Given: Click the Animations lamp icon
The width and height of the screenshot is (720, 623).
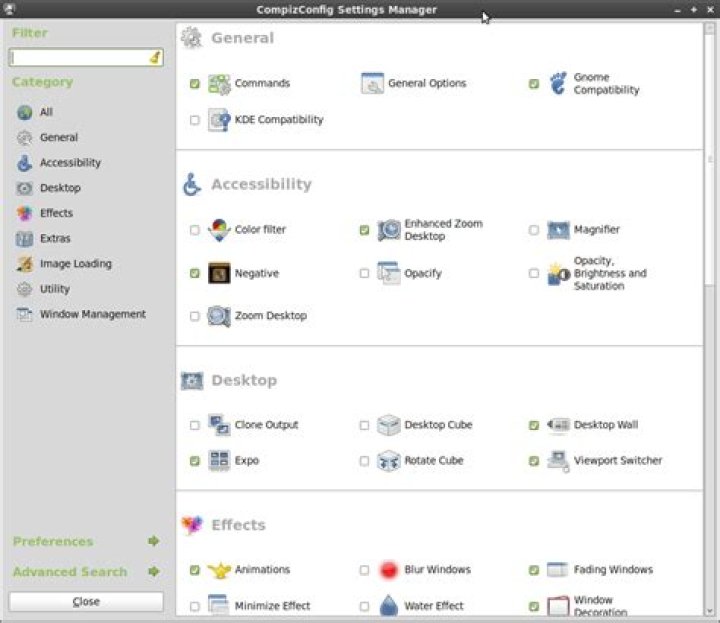Looking at the screenshot, I should (x=219, y=570).
